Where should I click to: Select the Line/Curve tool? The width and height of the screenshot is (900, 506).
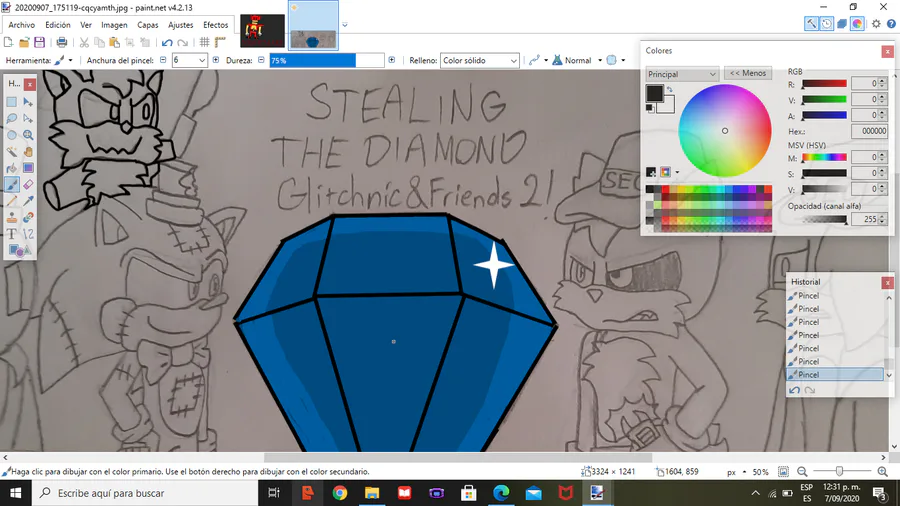click(28, 234)
